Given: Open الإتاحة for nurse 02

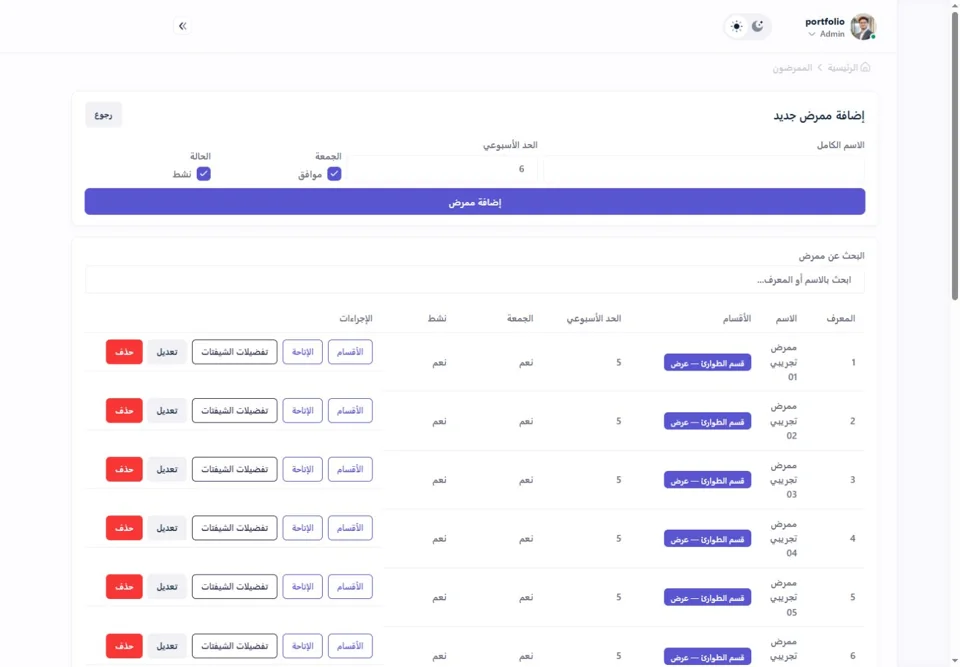Looking at the screenshot, I should coord(302,410).
